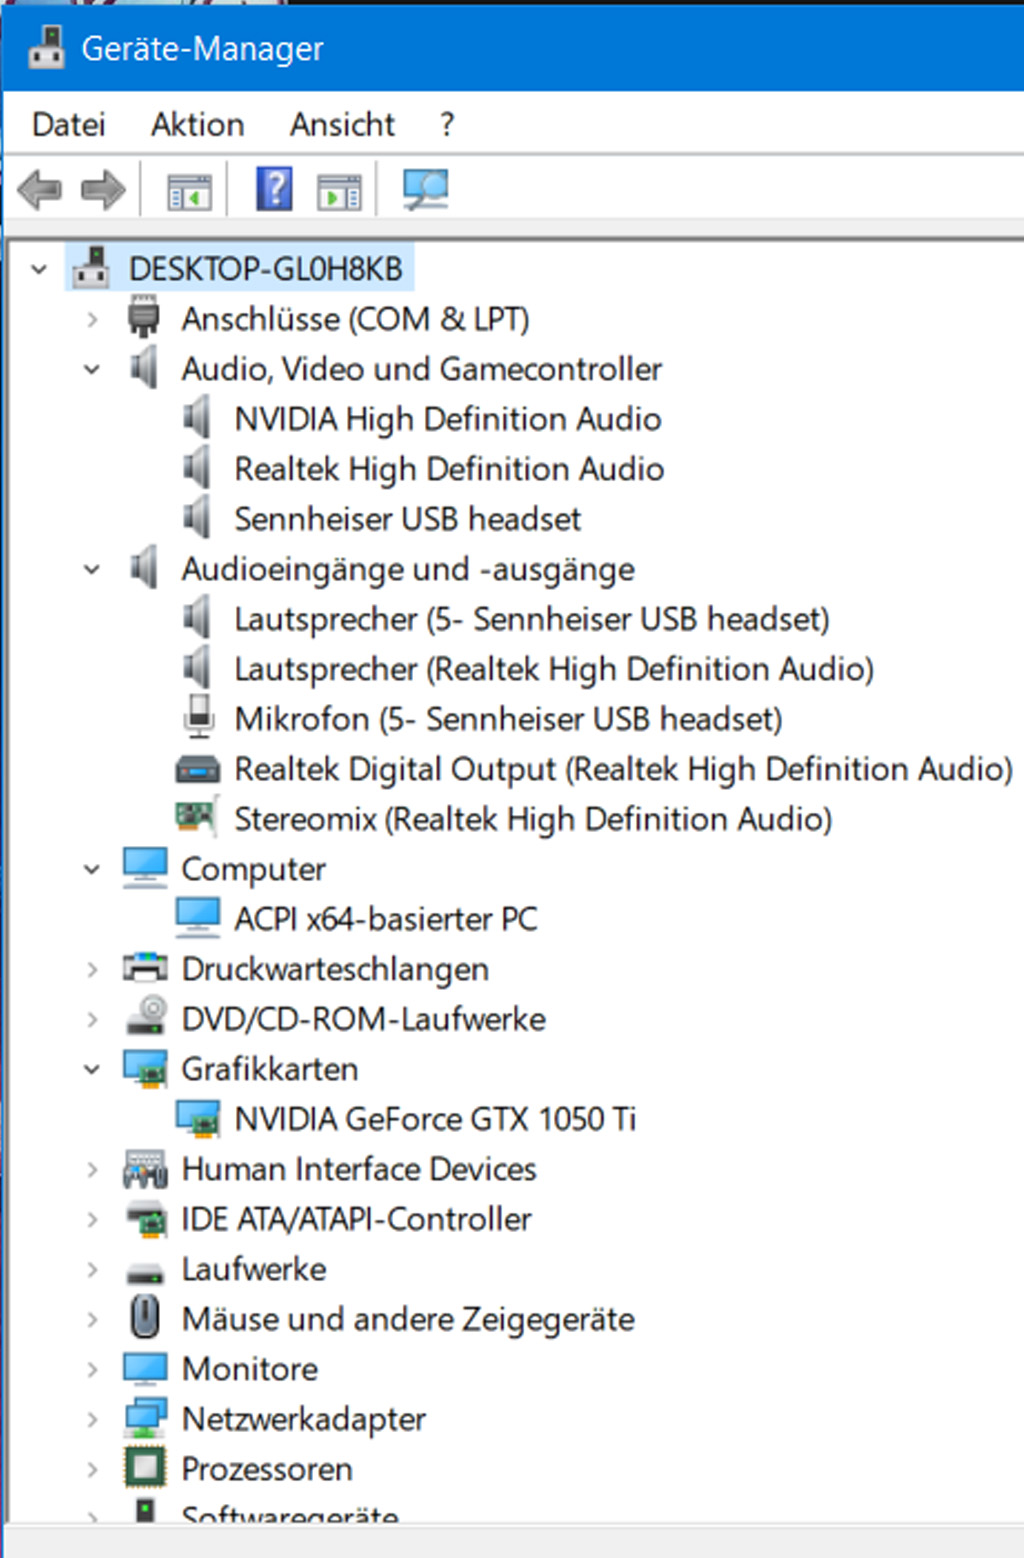Expand the Monitore category
The height and width of the screenshot is (1558, 1024).
click(92, 1369)
